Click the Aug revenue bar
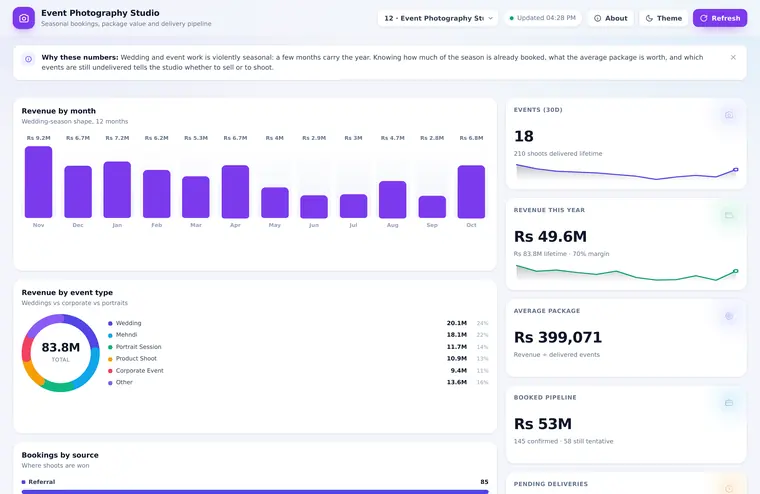This screenshot has height=494, width=760. click(x=393, y=200)
